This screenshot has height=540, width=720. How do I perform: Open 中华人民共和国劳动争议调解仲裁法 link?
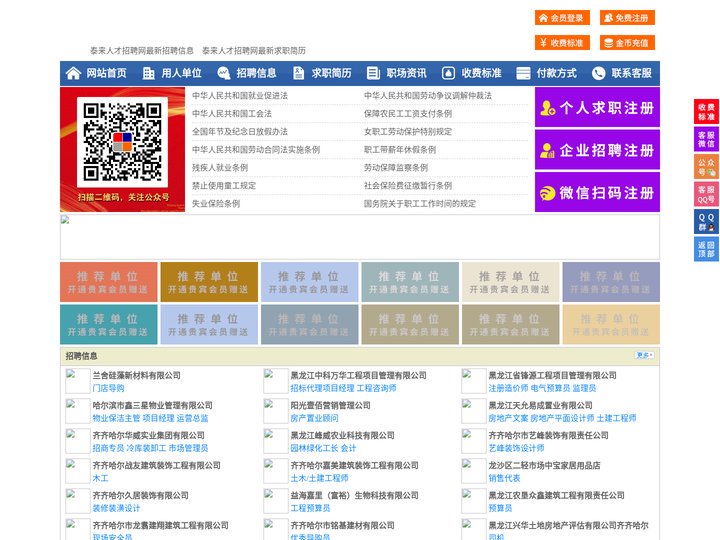428,96
